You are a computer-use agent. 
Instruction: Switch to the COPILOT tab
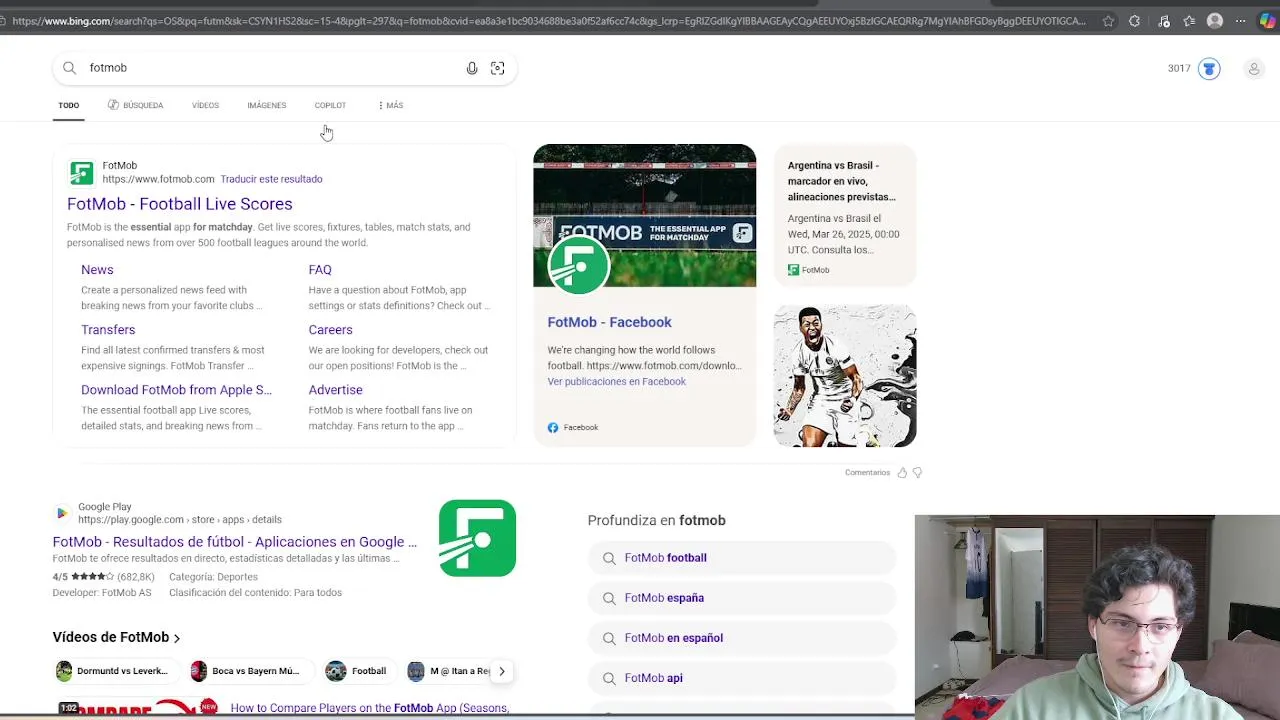click(x=330, y=105)
